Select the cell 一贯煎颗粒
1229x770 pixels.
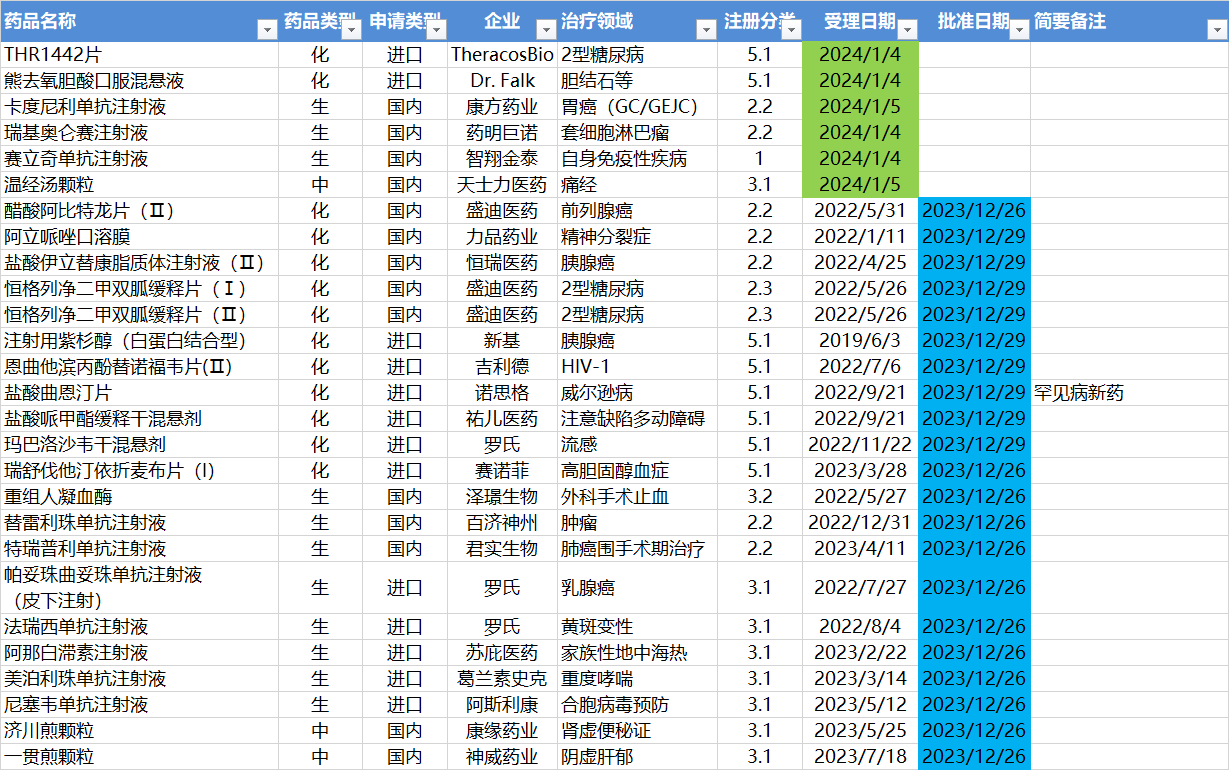pyautogui.click(x=140, y=757)
